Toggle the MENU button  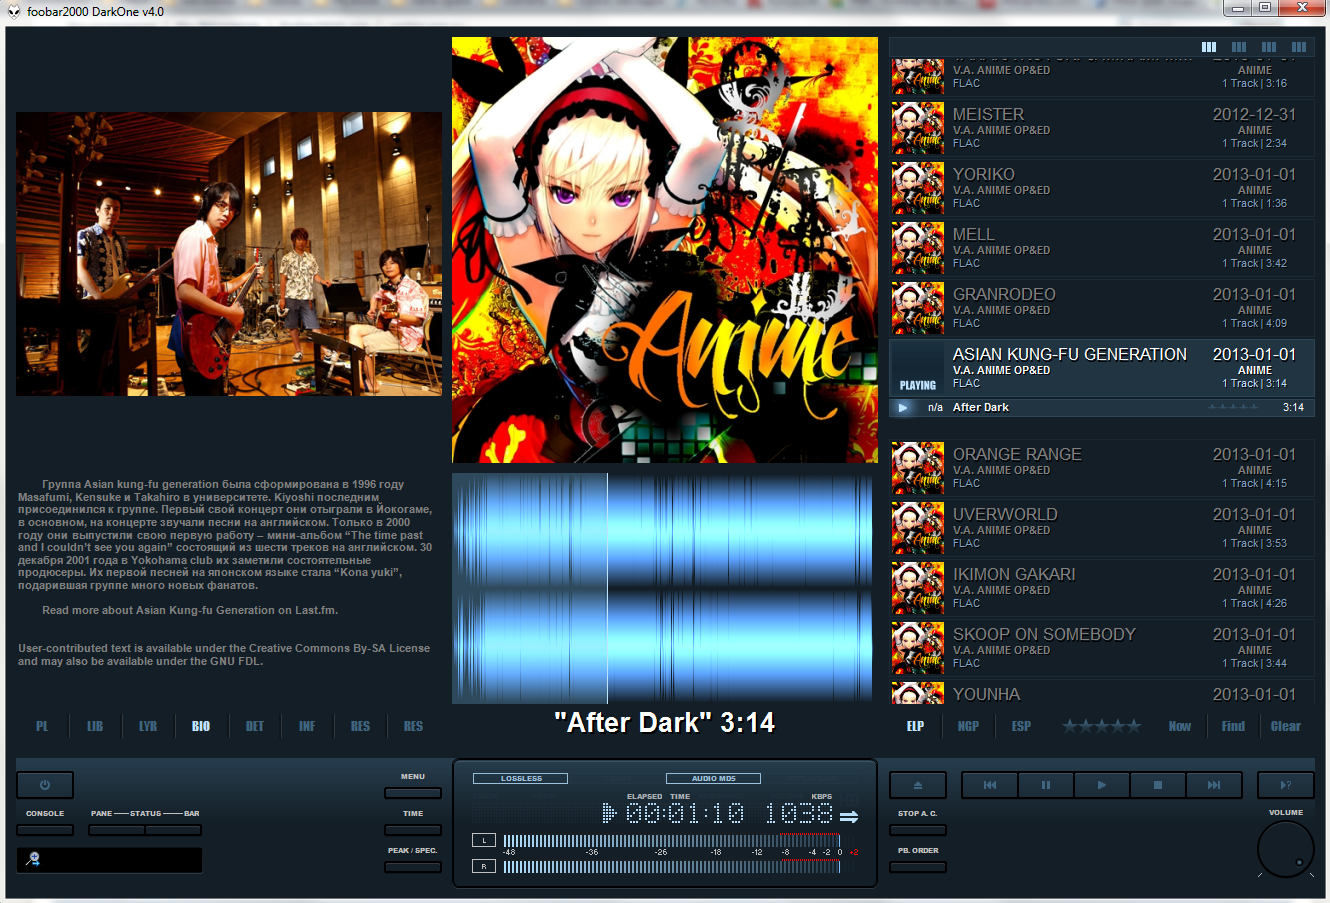413,793
